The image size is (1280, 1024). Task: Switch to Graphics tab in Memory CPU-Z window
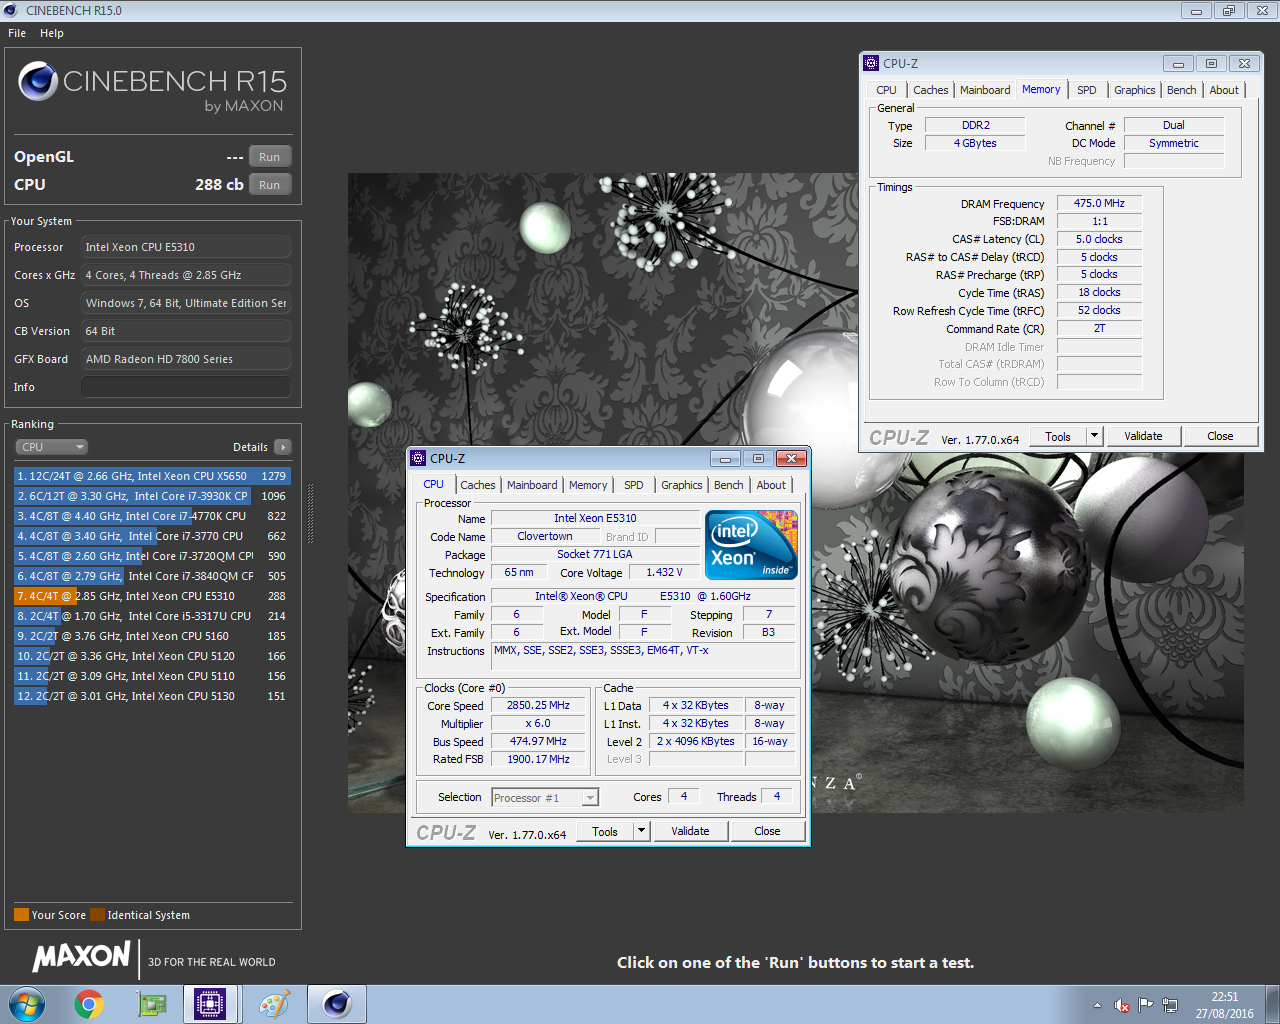[x=1135, y=90]
